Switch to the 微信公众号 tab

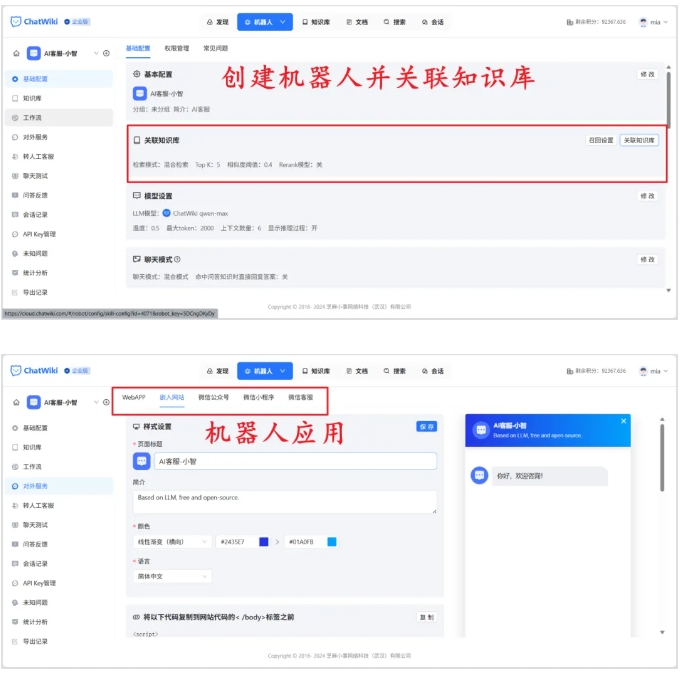coord(213,397)
